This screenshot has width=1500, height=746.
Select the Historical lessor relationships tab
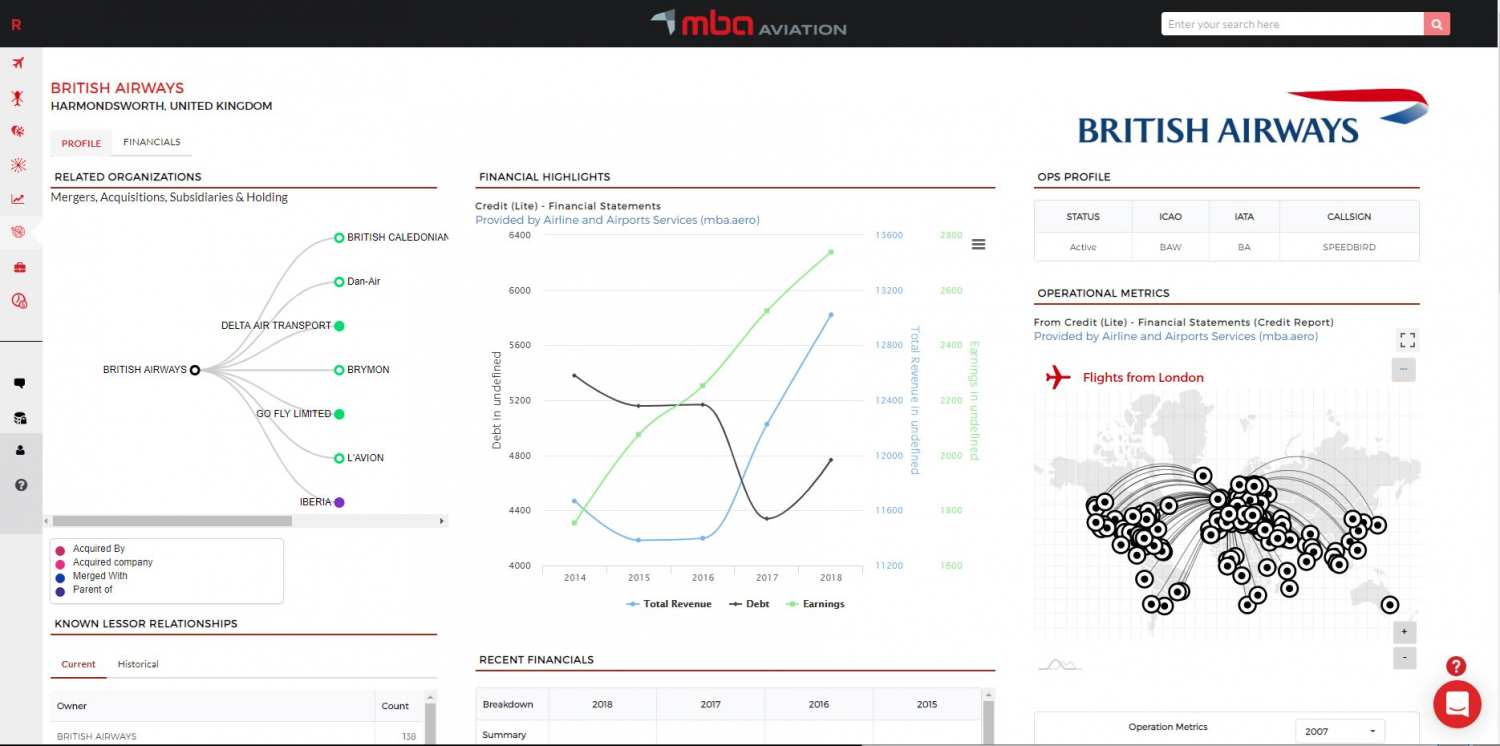point(138,664)
